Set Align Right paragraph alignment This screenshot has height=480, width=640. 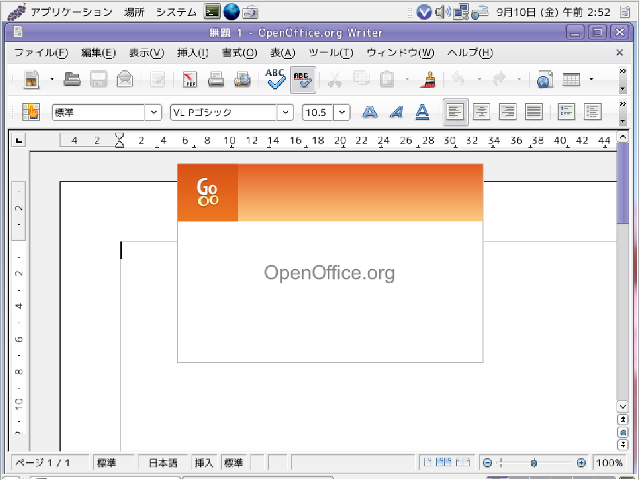[x=508, y=112]
